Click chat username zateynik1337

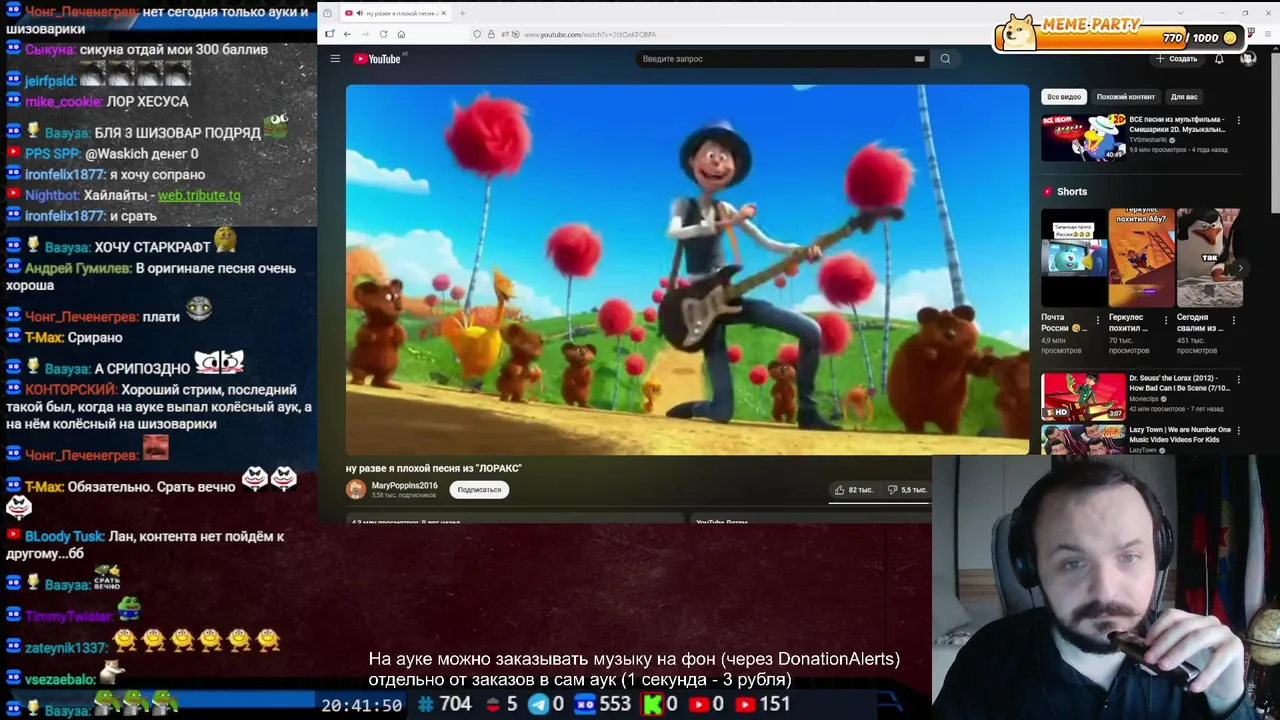[x=66, y=648]
